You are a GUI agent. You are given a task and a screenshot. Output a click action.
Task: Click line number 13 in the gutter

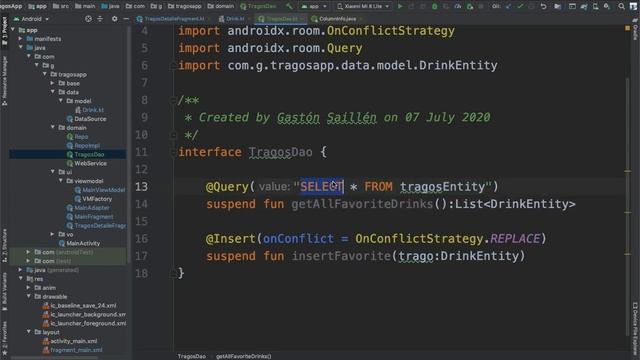click(141, 187)
